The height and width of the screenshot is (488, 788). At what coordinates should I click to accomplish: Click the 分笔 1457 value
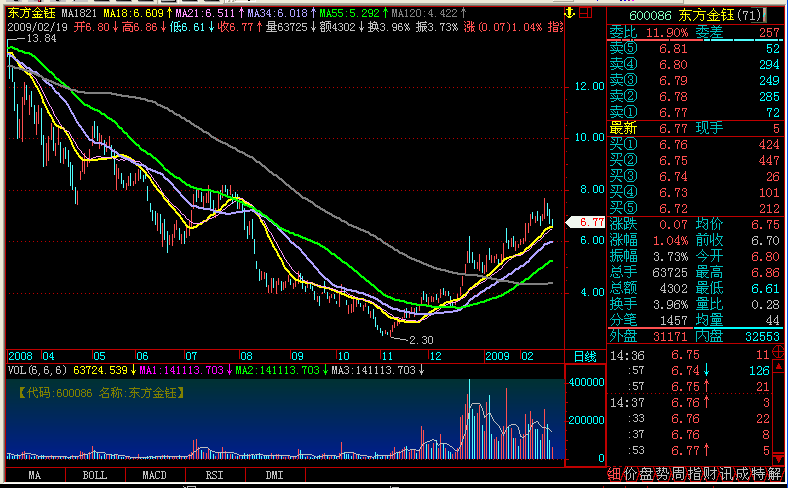click(673, 321)
